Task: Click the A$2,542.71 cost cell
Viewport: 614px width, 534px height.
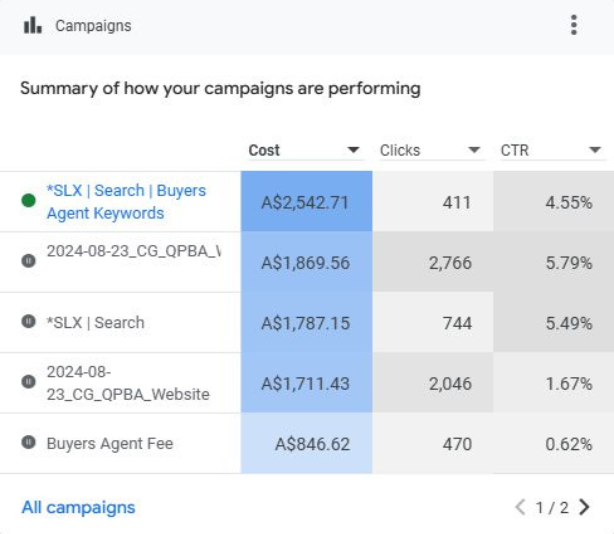Action: [x=305, y=202]
